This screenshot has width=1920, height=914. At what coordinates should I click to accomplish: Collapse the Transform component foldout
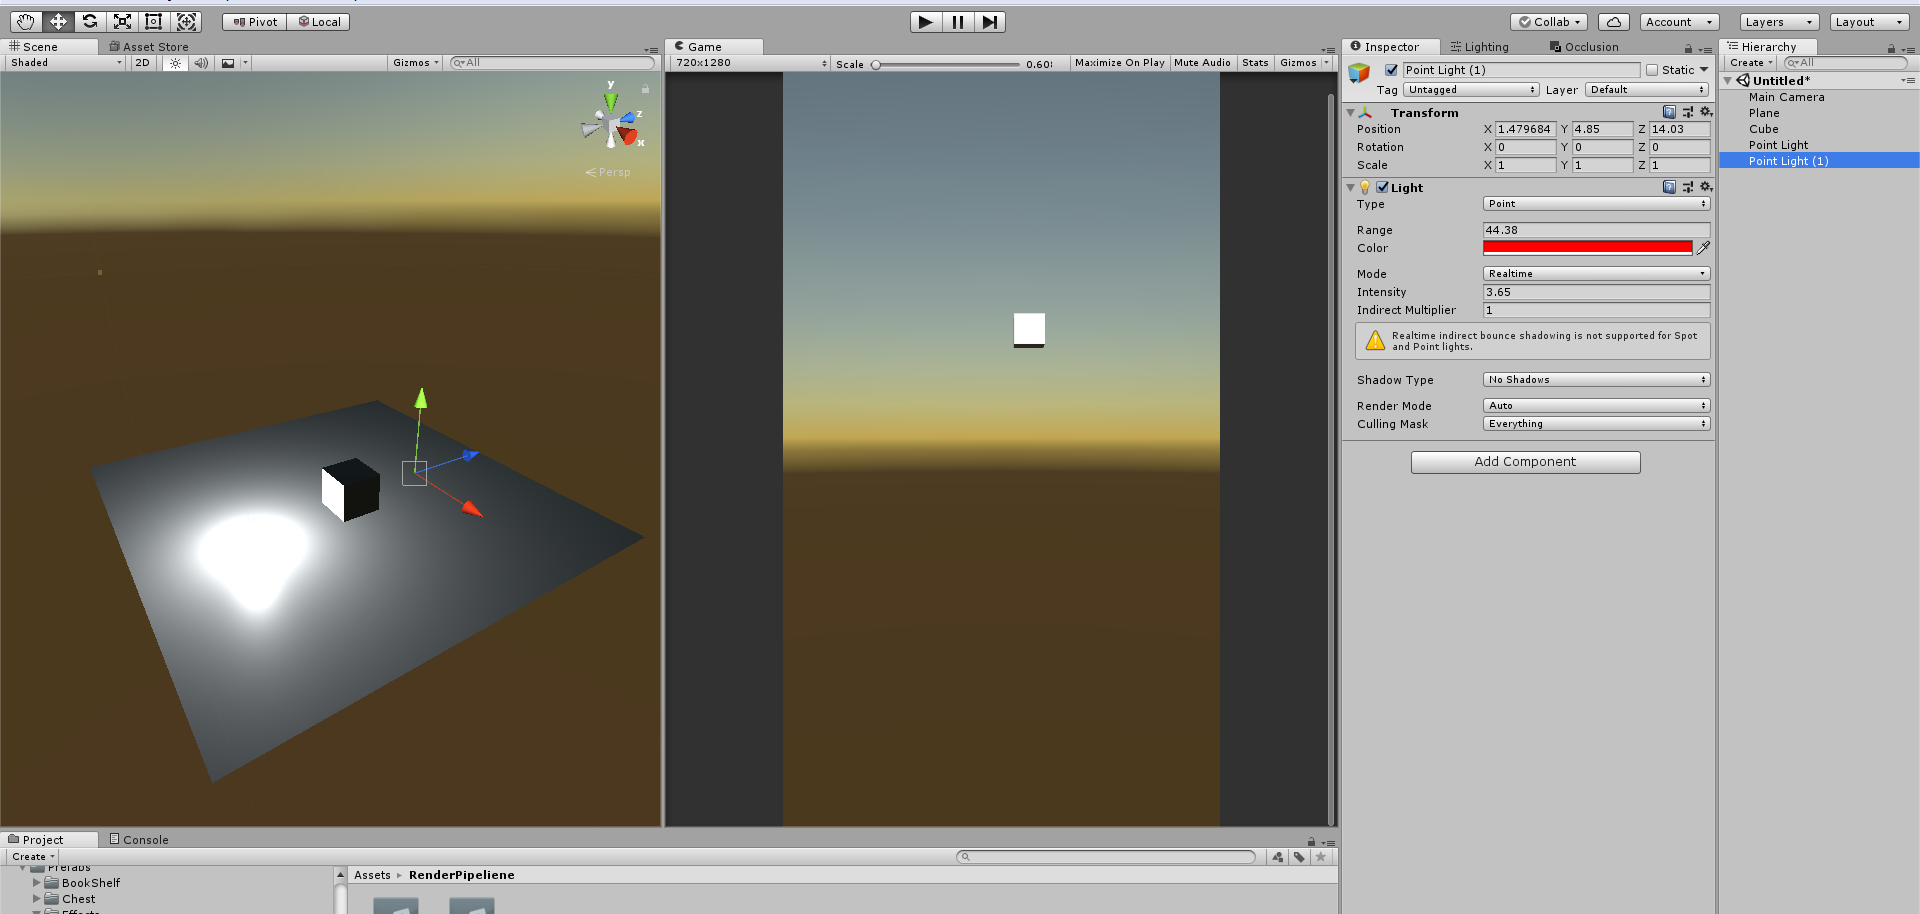click(1351, 113)
